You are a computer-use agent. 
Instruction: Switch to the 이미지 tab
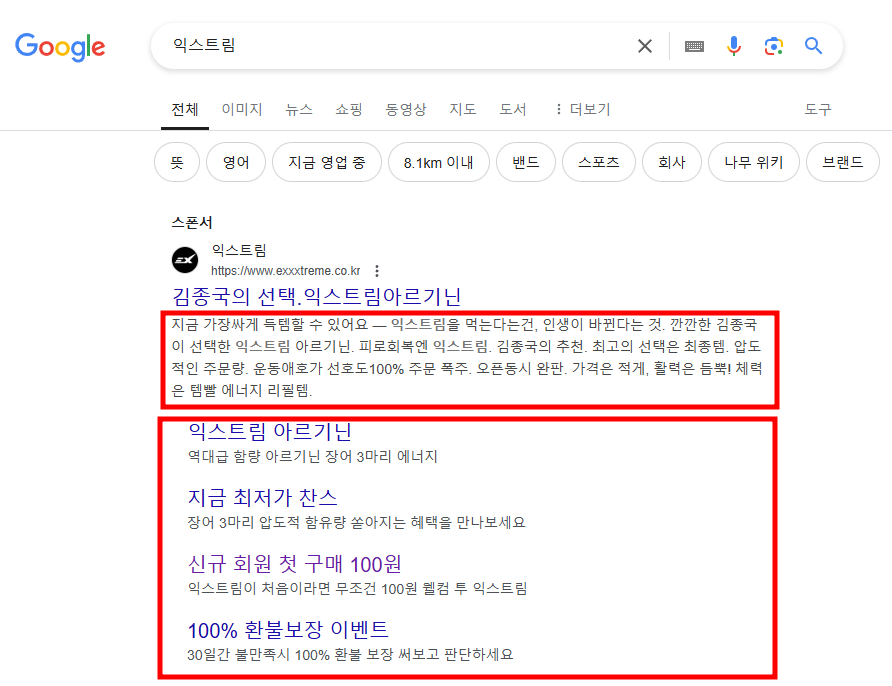[x=242, y=109]
